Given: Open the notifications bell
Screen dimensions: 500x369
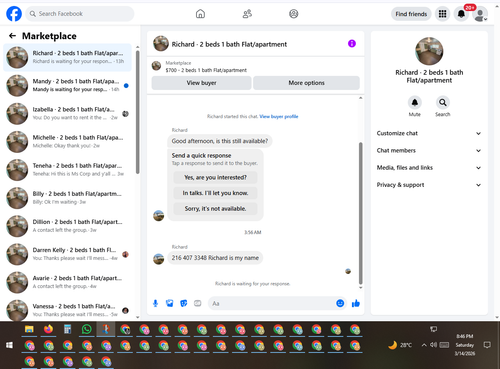Looking at the screenshot, I should (x=461, y=14).
